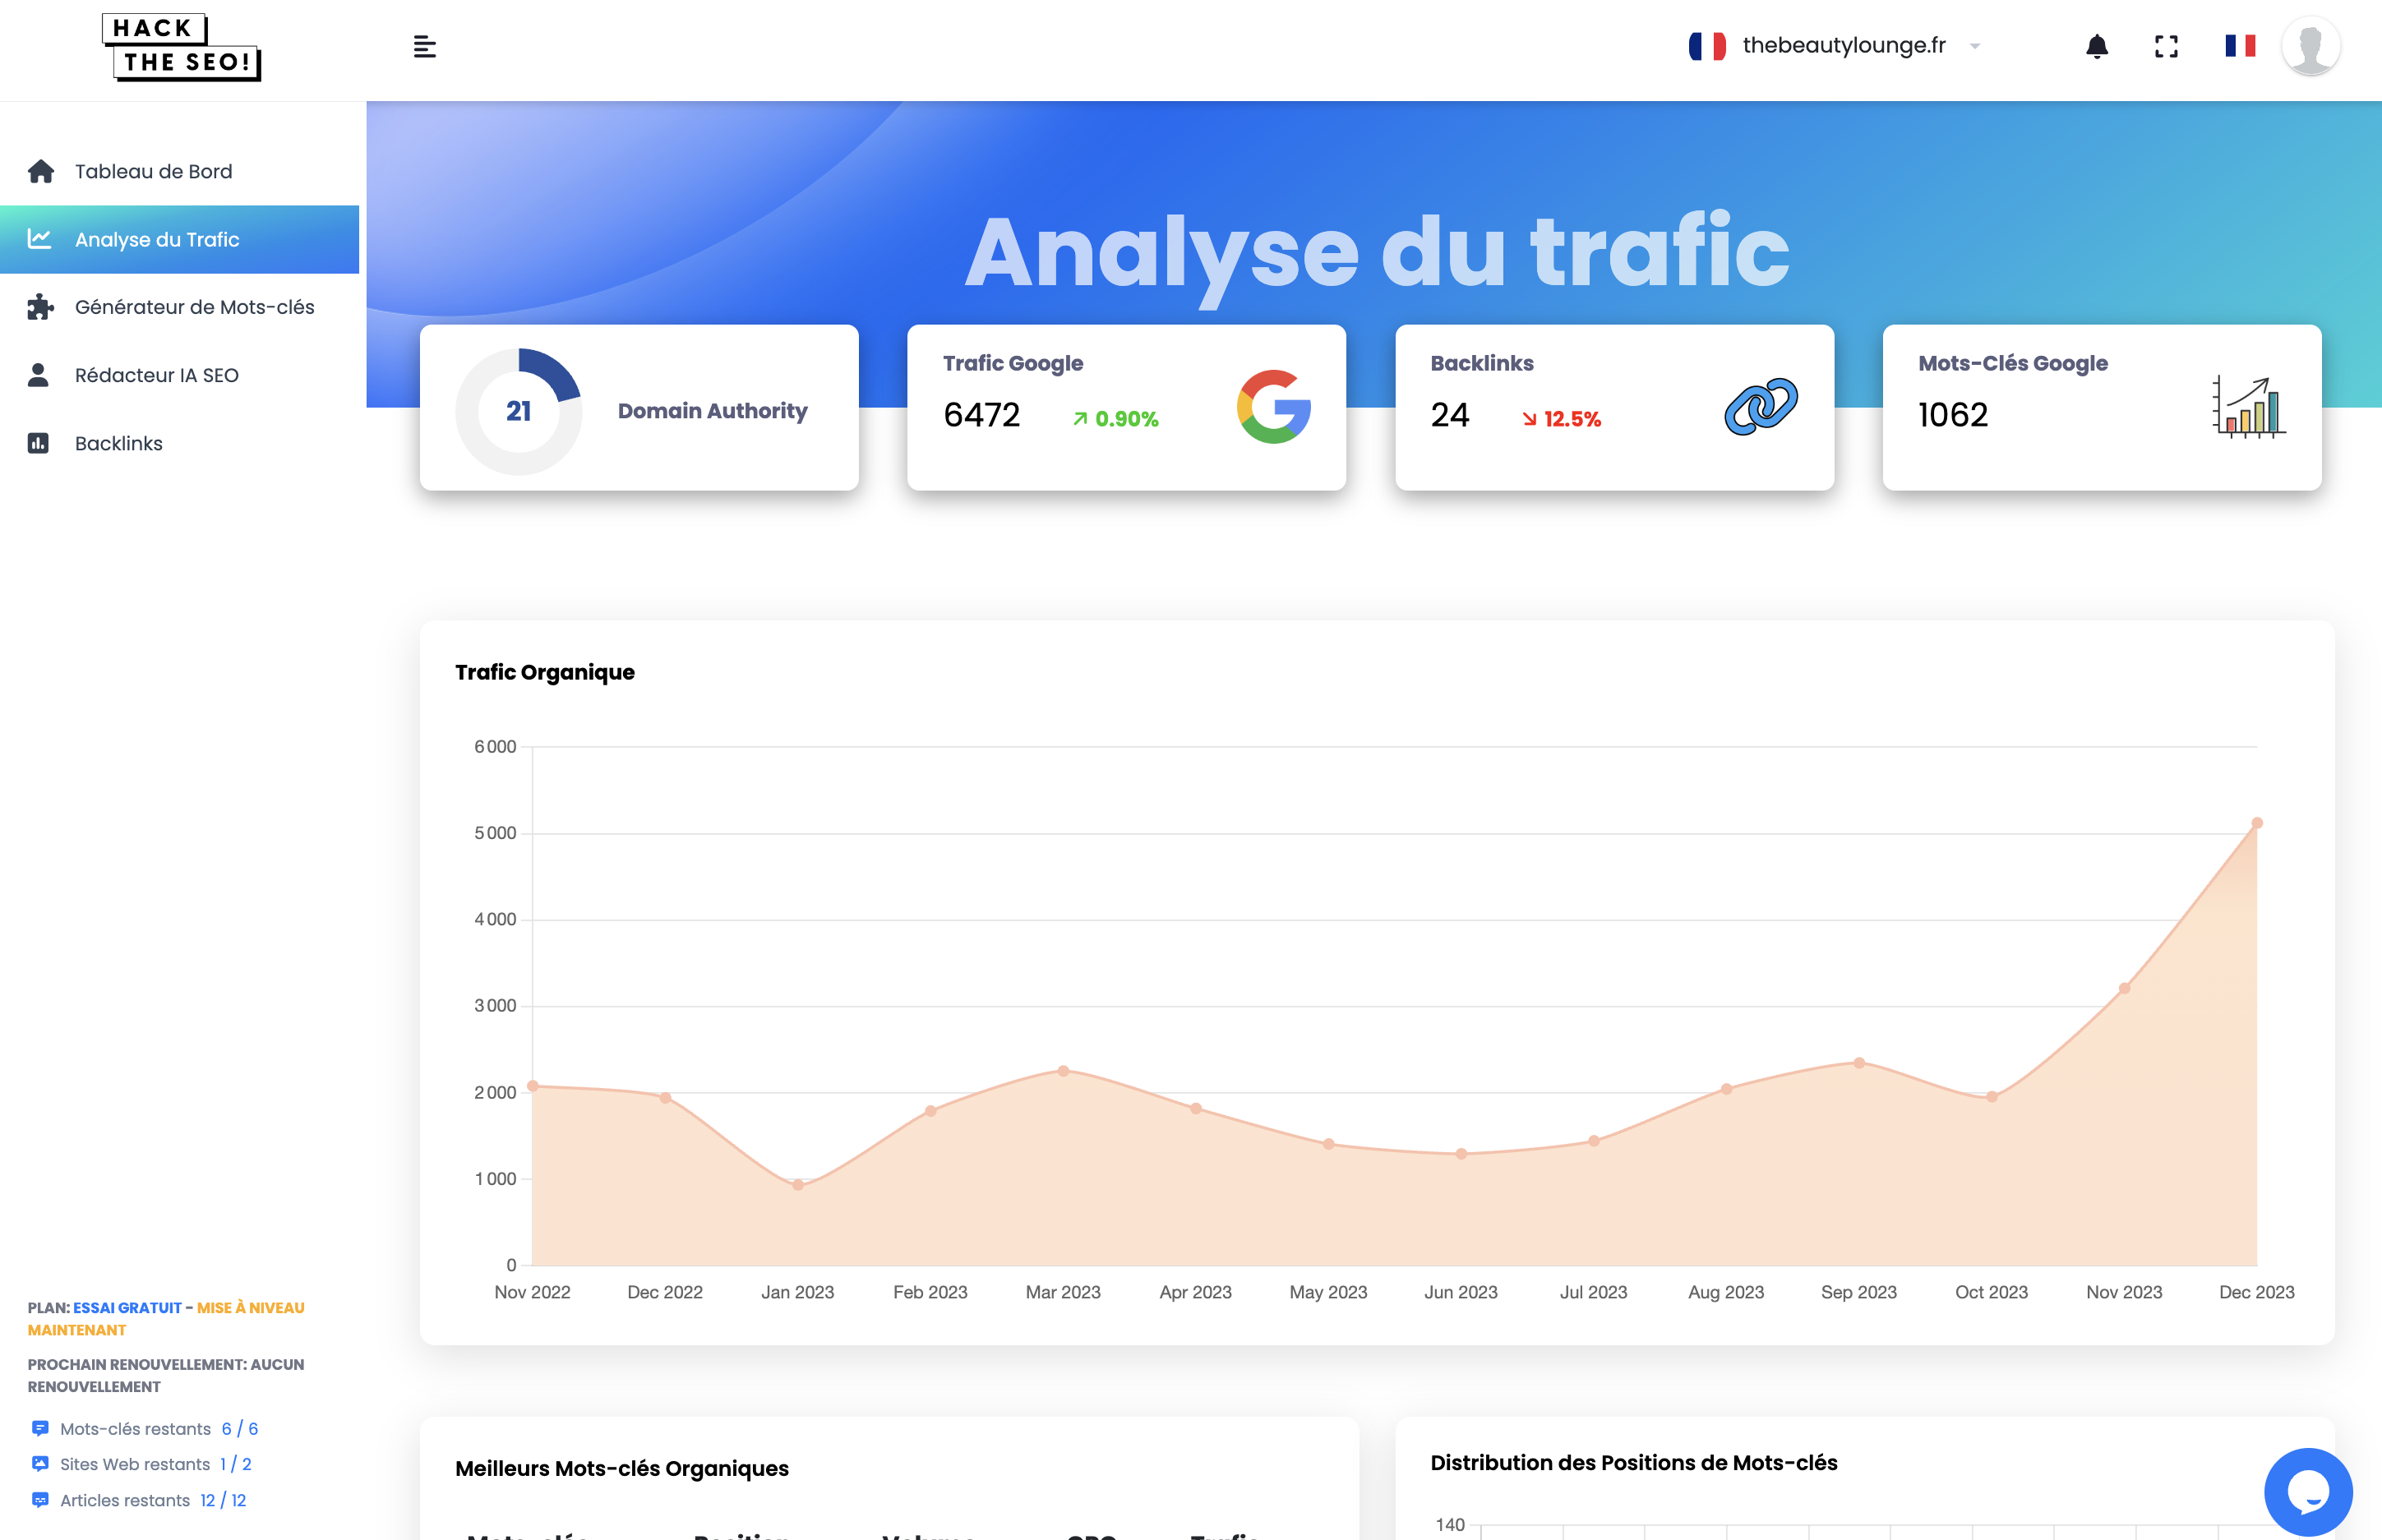Click the chart-line icon for Analyse du Trafic
Viewport: 2382px width, 1540px height.
coord(39,238)
